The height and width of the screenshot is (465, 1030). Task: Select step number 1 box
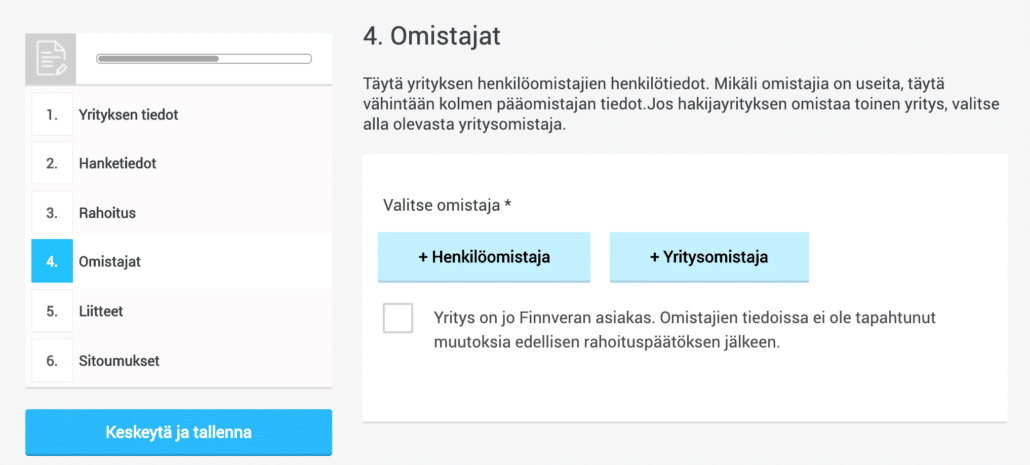click(52, 114)
